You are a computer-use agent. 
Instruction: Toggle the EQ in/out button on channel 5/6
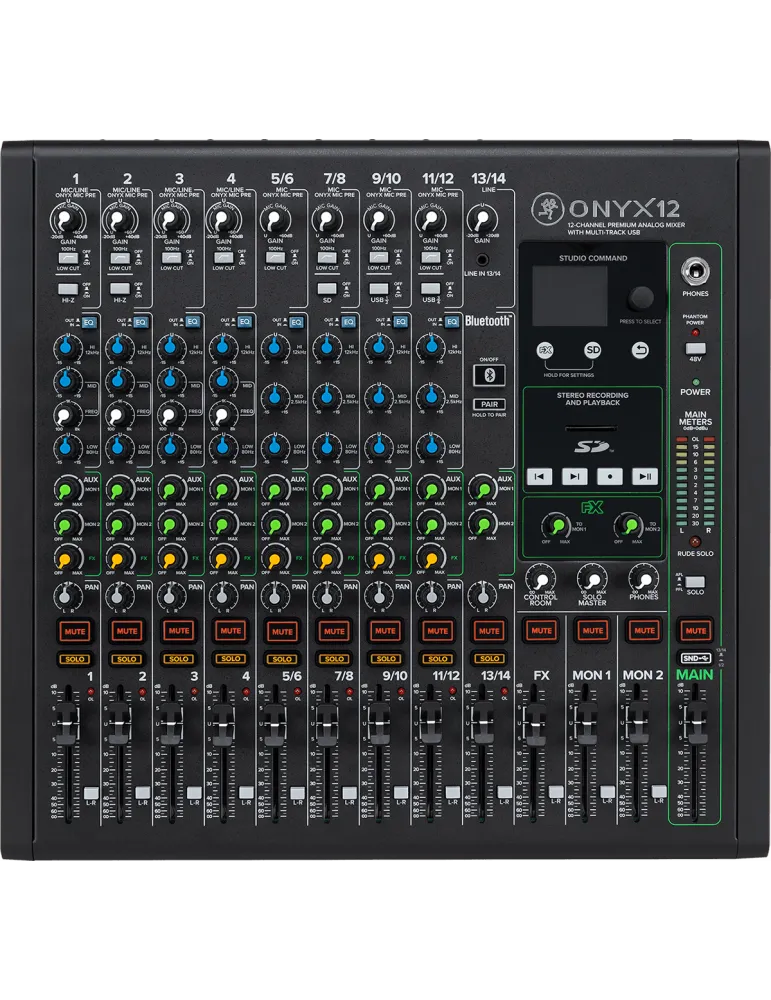pos(296,322)
